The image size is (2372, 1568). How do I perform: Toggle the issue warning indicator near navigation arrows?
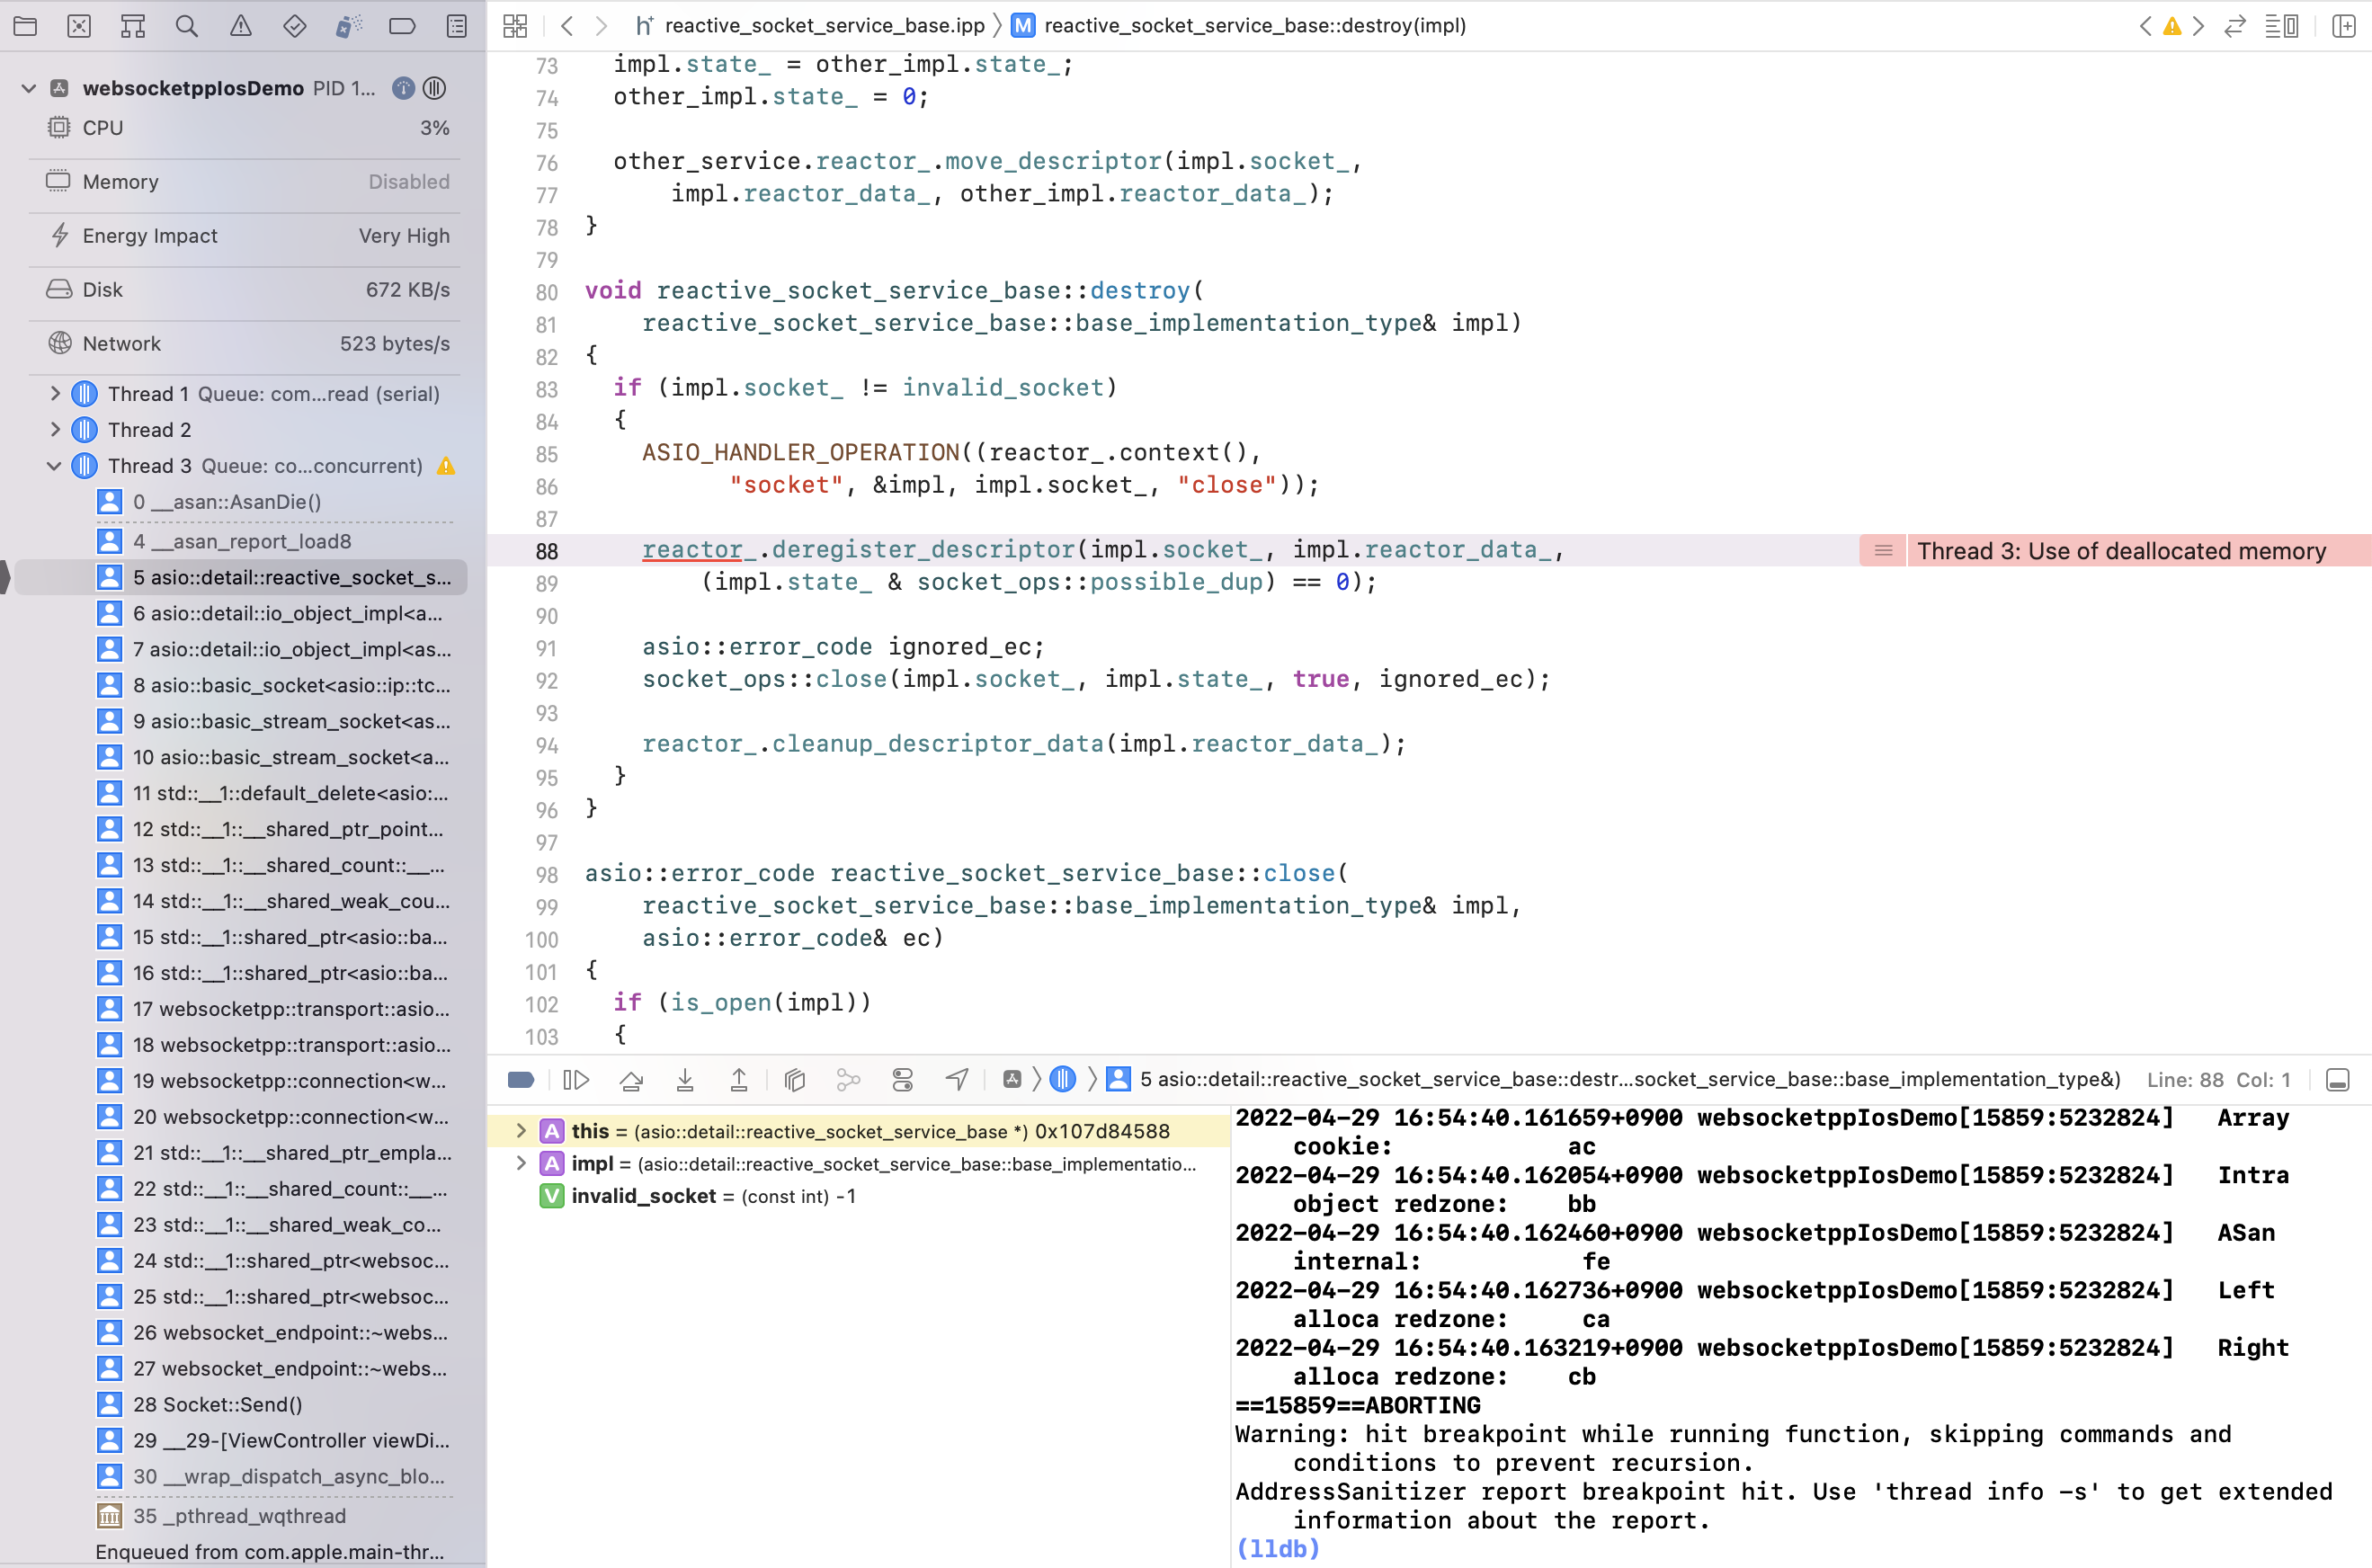[x=2171, y=26]
